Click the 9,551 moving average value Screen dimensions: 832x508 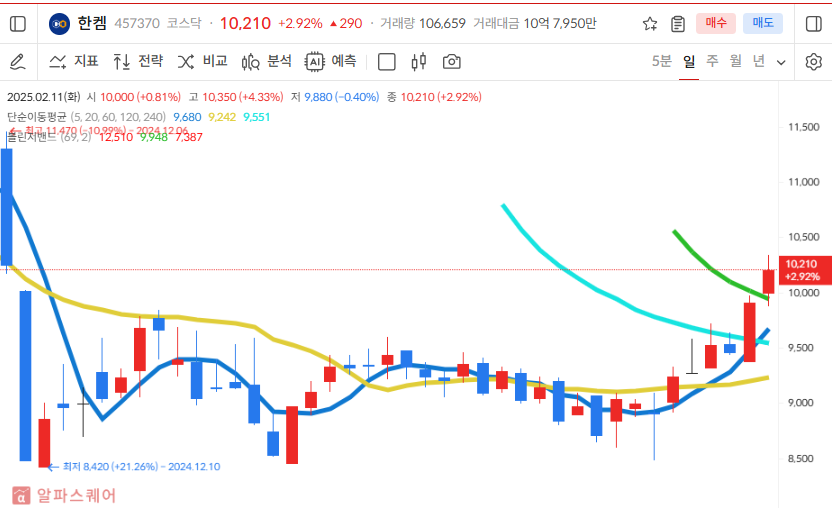257,117
